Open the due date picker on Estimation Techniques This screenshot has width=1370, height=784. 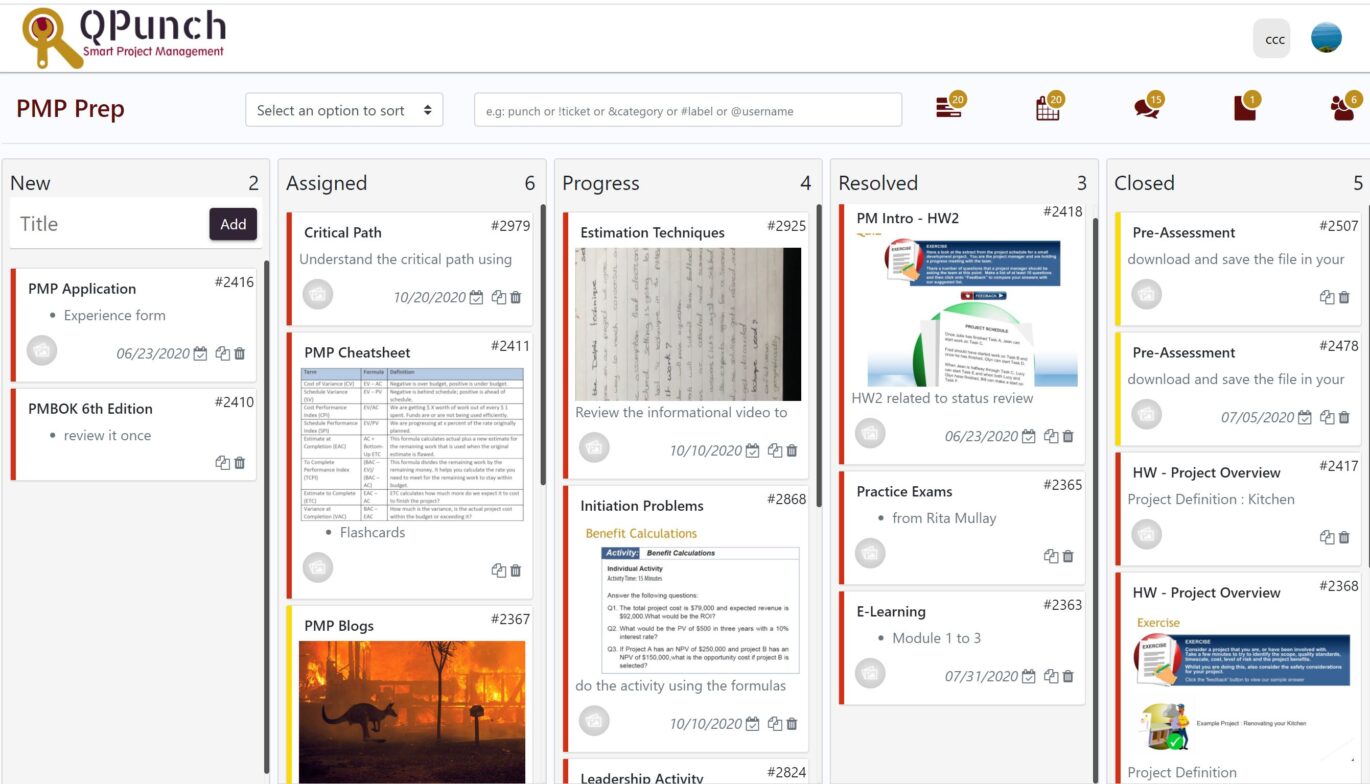(753, 450)
